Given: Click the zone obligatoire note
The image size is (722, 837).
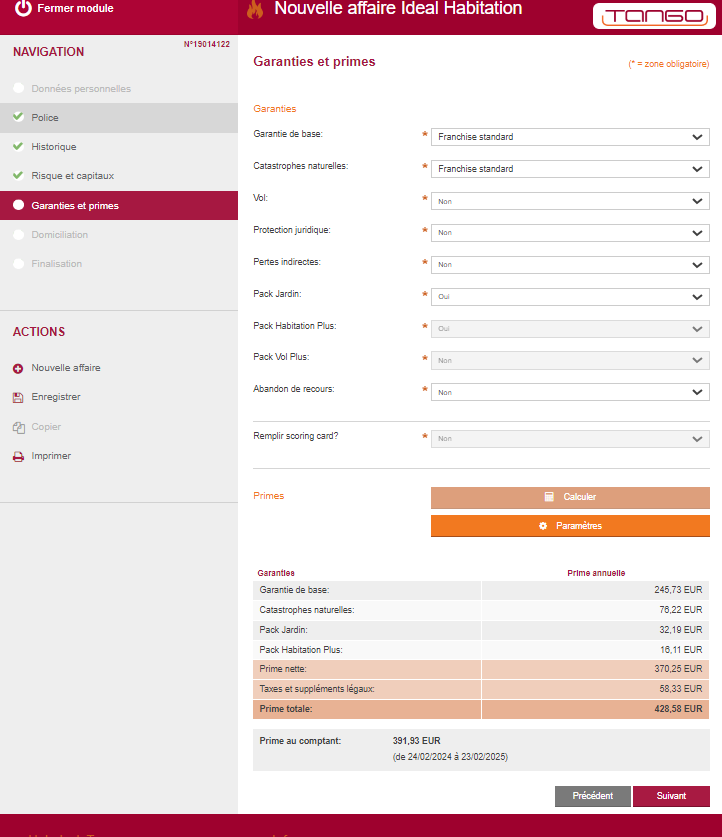Looking at the screenshot, I should click(x=669, y=64).
